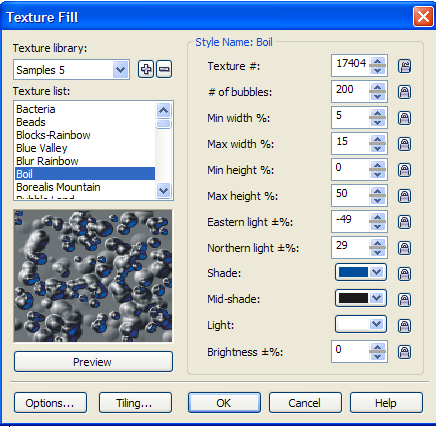Click the lock icon next to Shade
Image resolution: width=436 pixels, height=427 pixels.
coord(404,274)
